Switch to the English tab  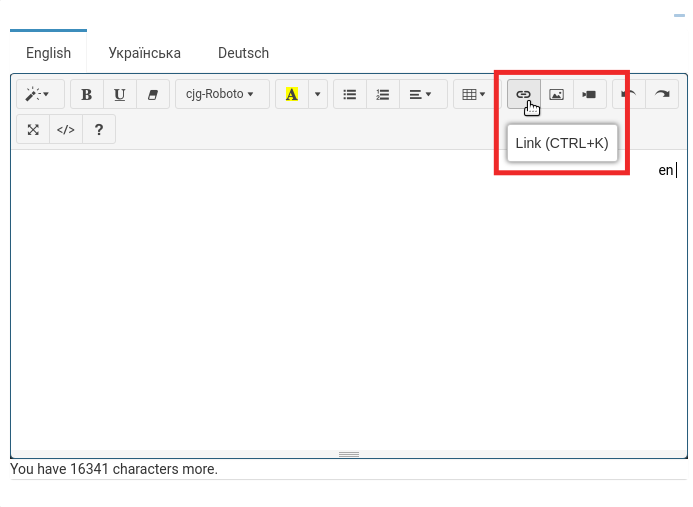point(49,53)
